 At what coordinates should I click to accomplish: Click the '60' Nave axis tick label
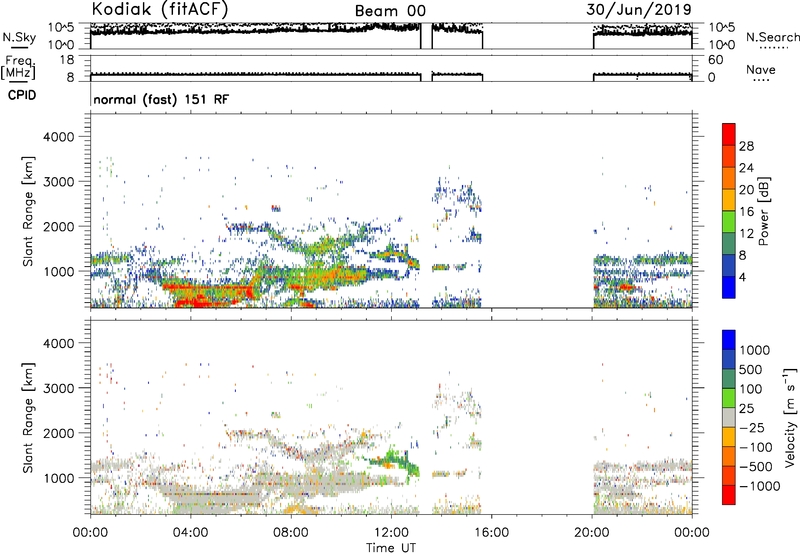coord(715,60)
